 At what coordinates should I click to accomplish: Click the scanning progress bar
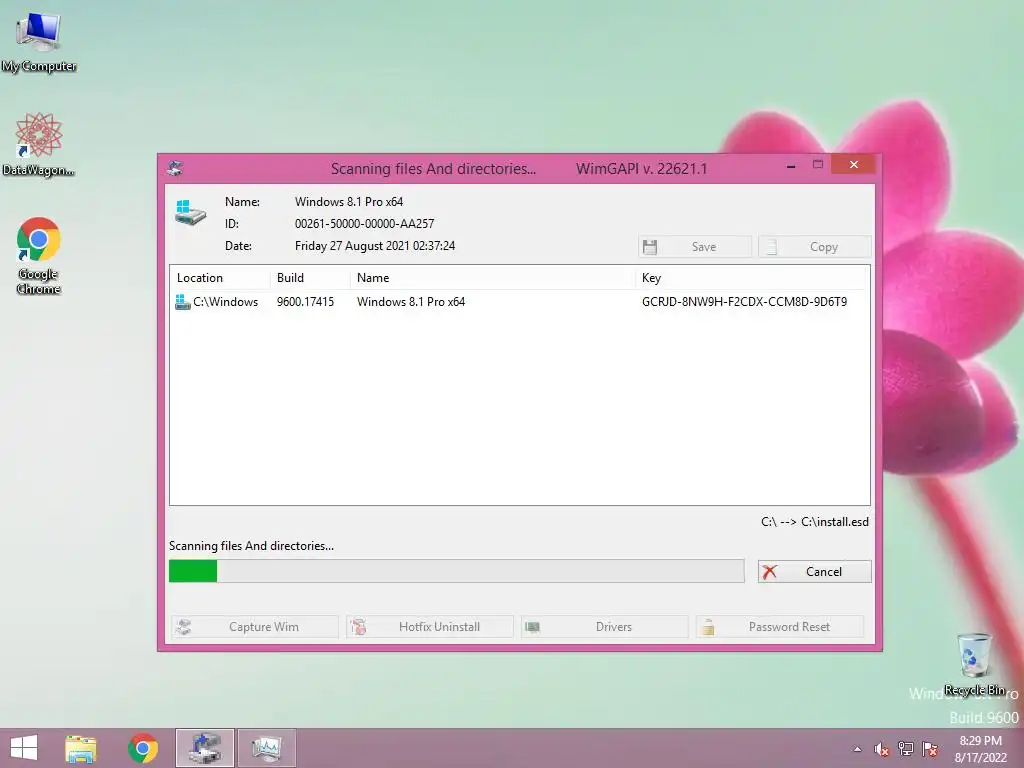(x=456, y=571)
